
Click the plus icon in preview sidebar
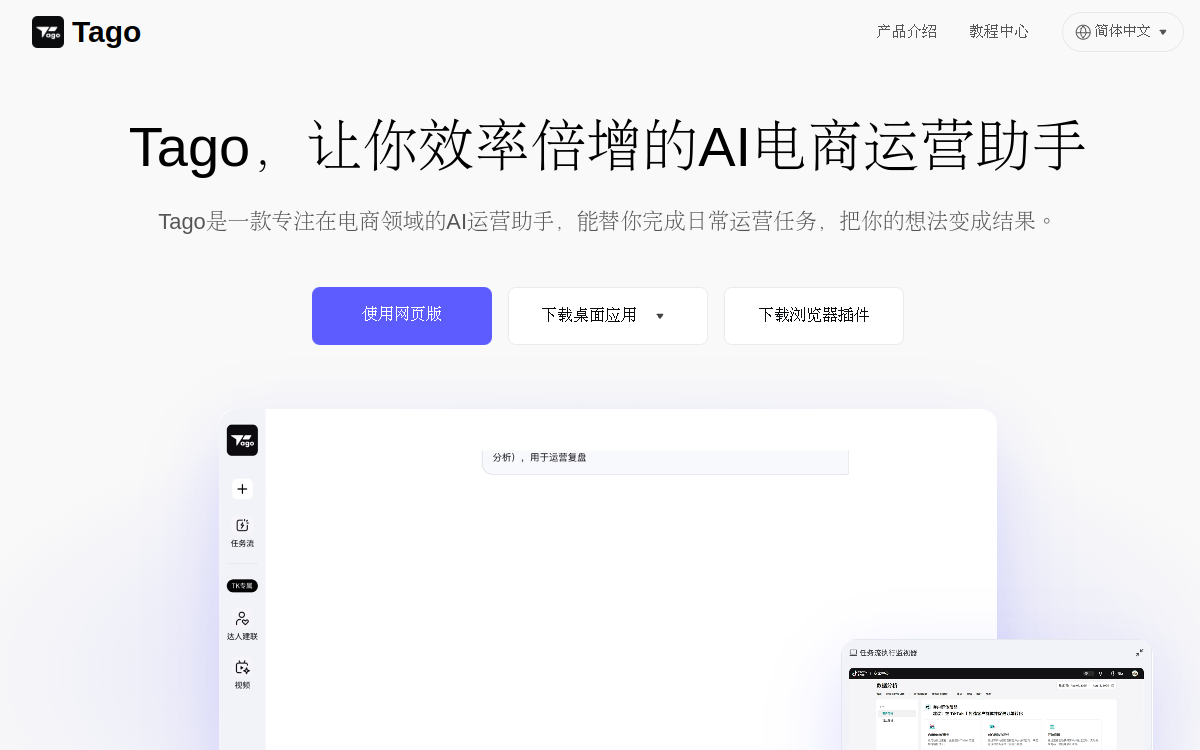(x=242, y=489)
